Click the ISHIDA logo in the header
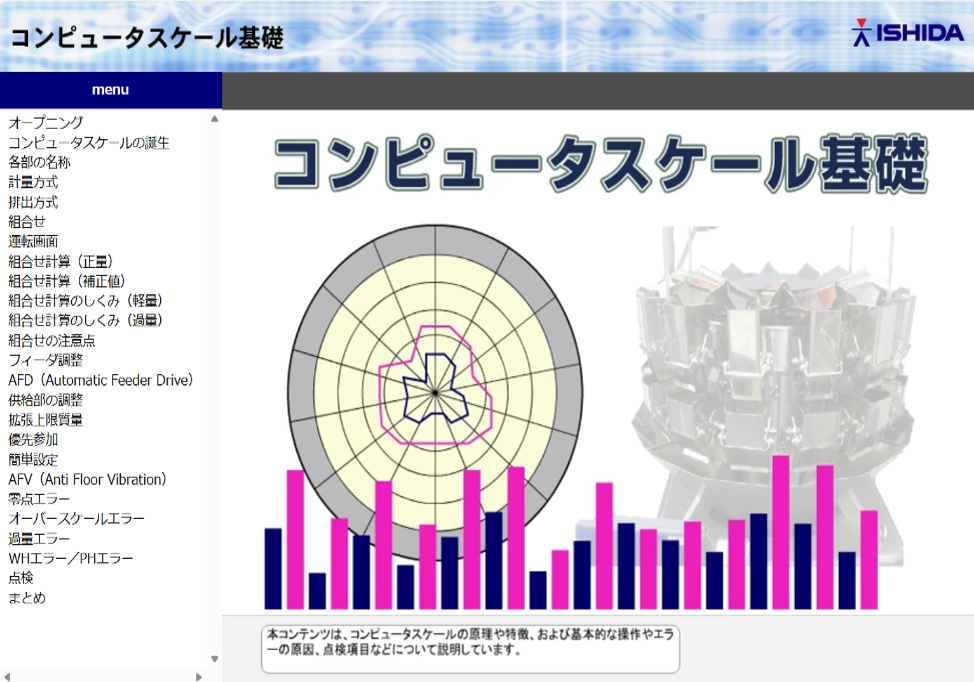This screenshot has width=974, height=682. point(907,33)
